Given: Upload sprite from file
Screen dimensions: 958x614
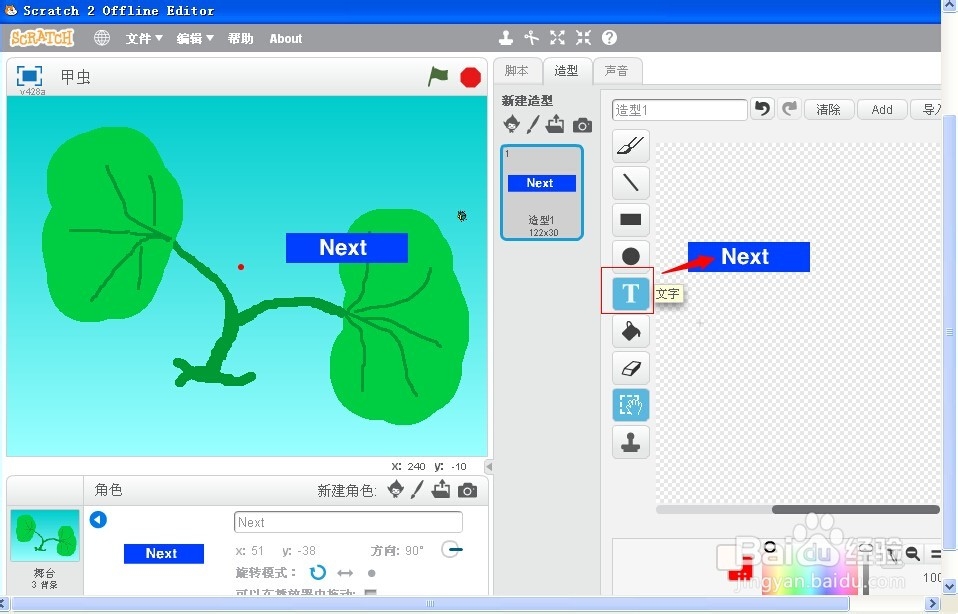Looking at the screenshot, I should pyautogui.click(x=440, y=489).
